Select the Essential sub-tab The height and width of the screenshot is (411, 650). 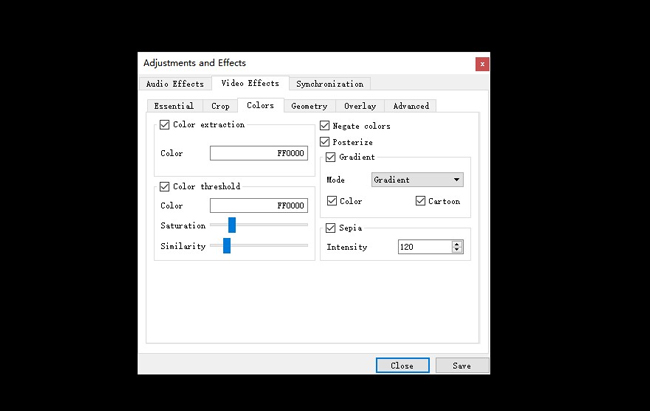(x=174, y=106)
